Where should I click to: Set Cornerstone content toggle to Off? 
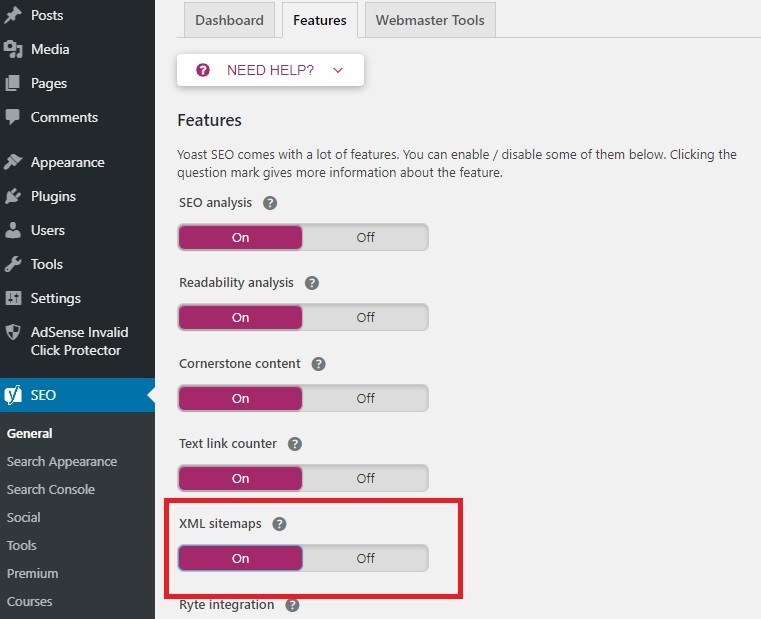tap(365, 399)
